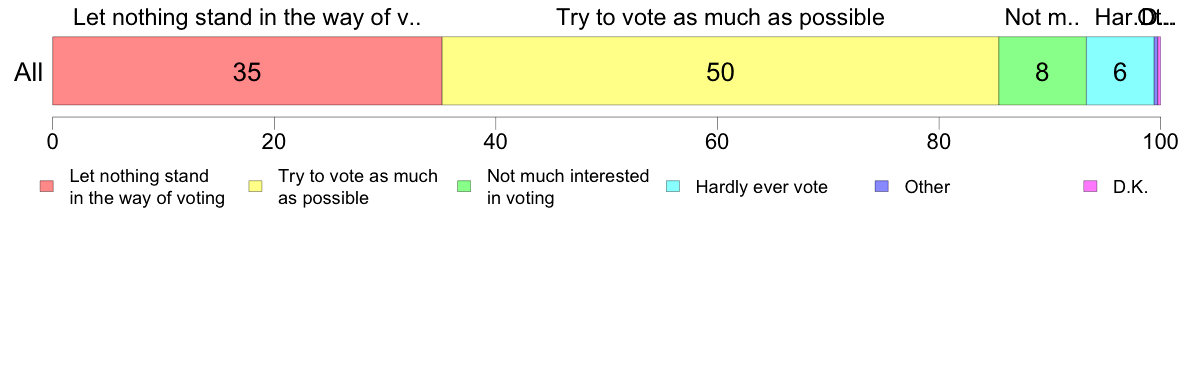Click the blue Other legend swatch
The width and height of the screenshot is (1188, 368).
point(881,186)
